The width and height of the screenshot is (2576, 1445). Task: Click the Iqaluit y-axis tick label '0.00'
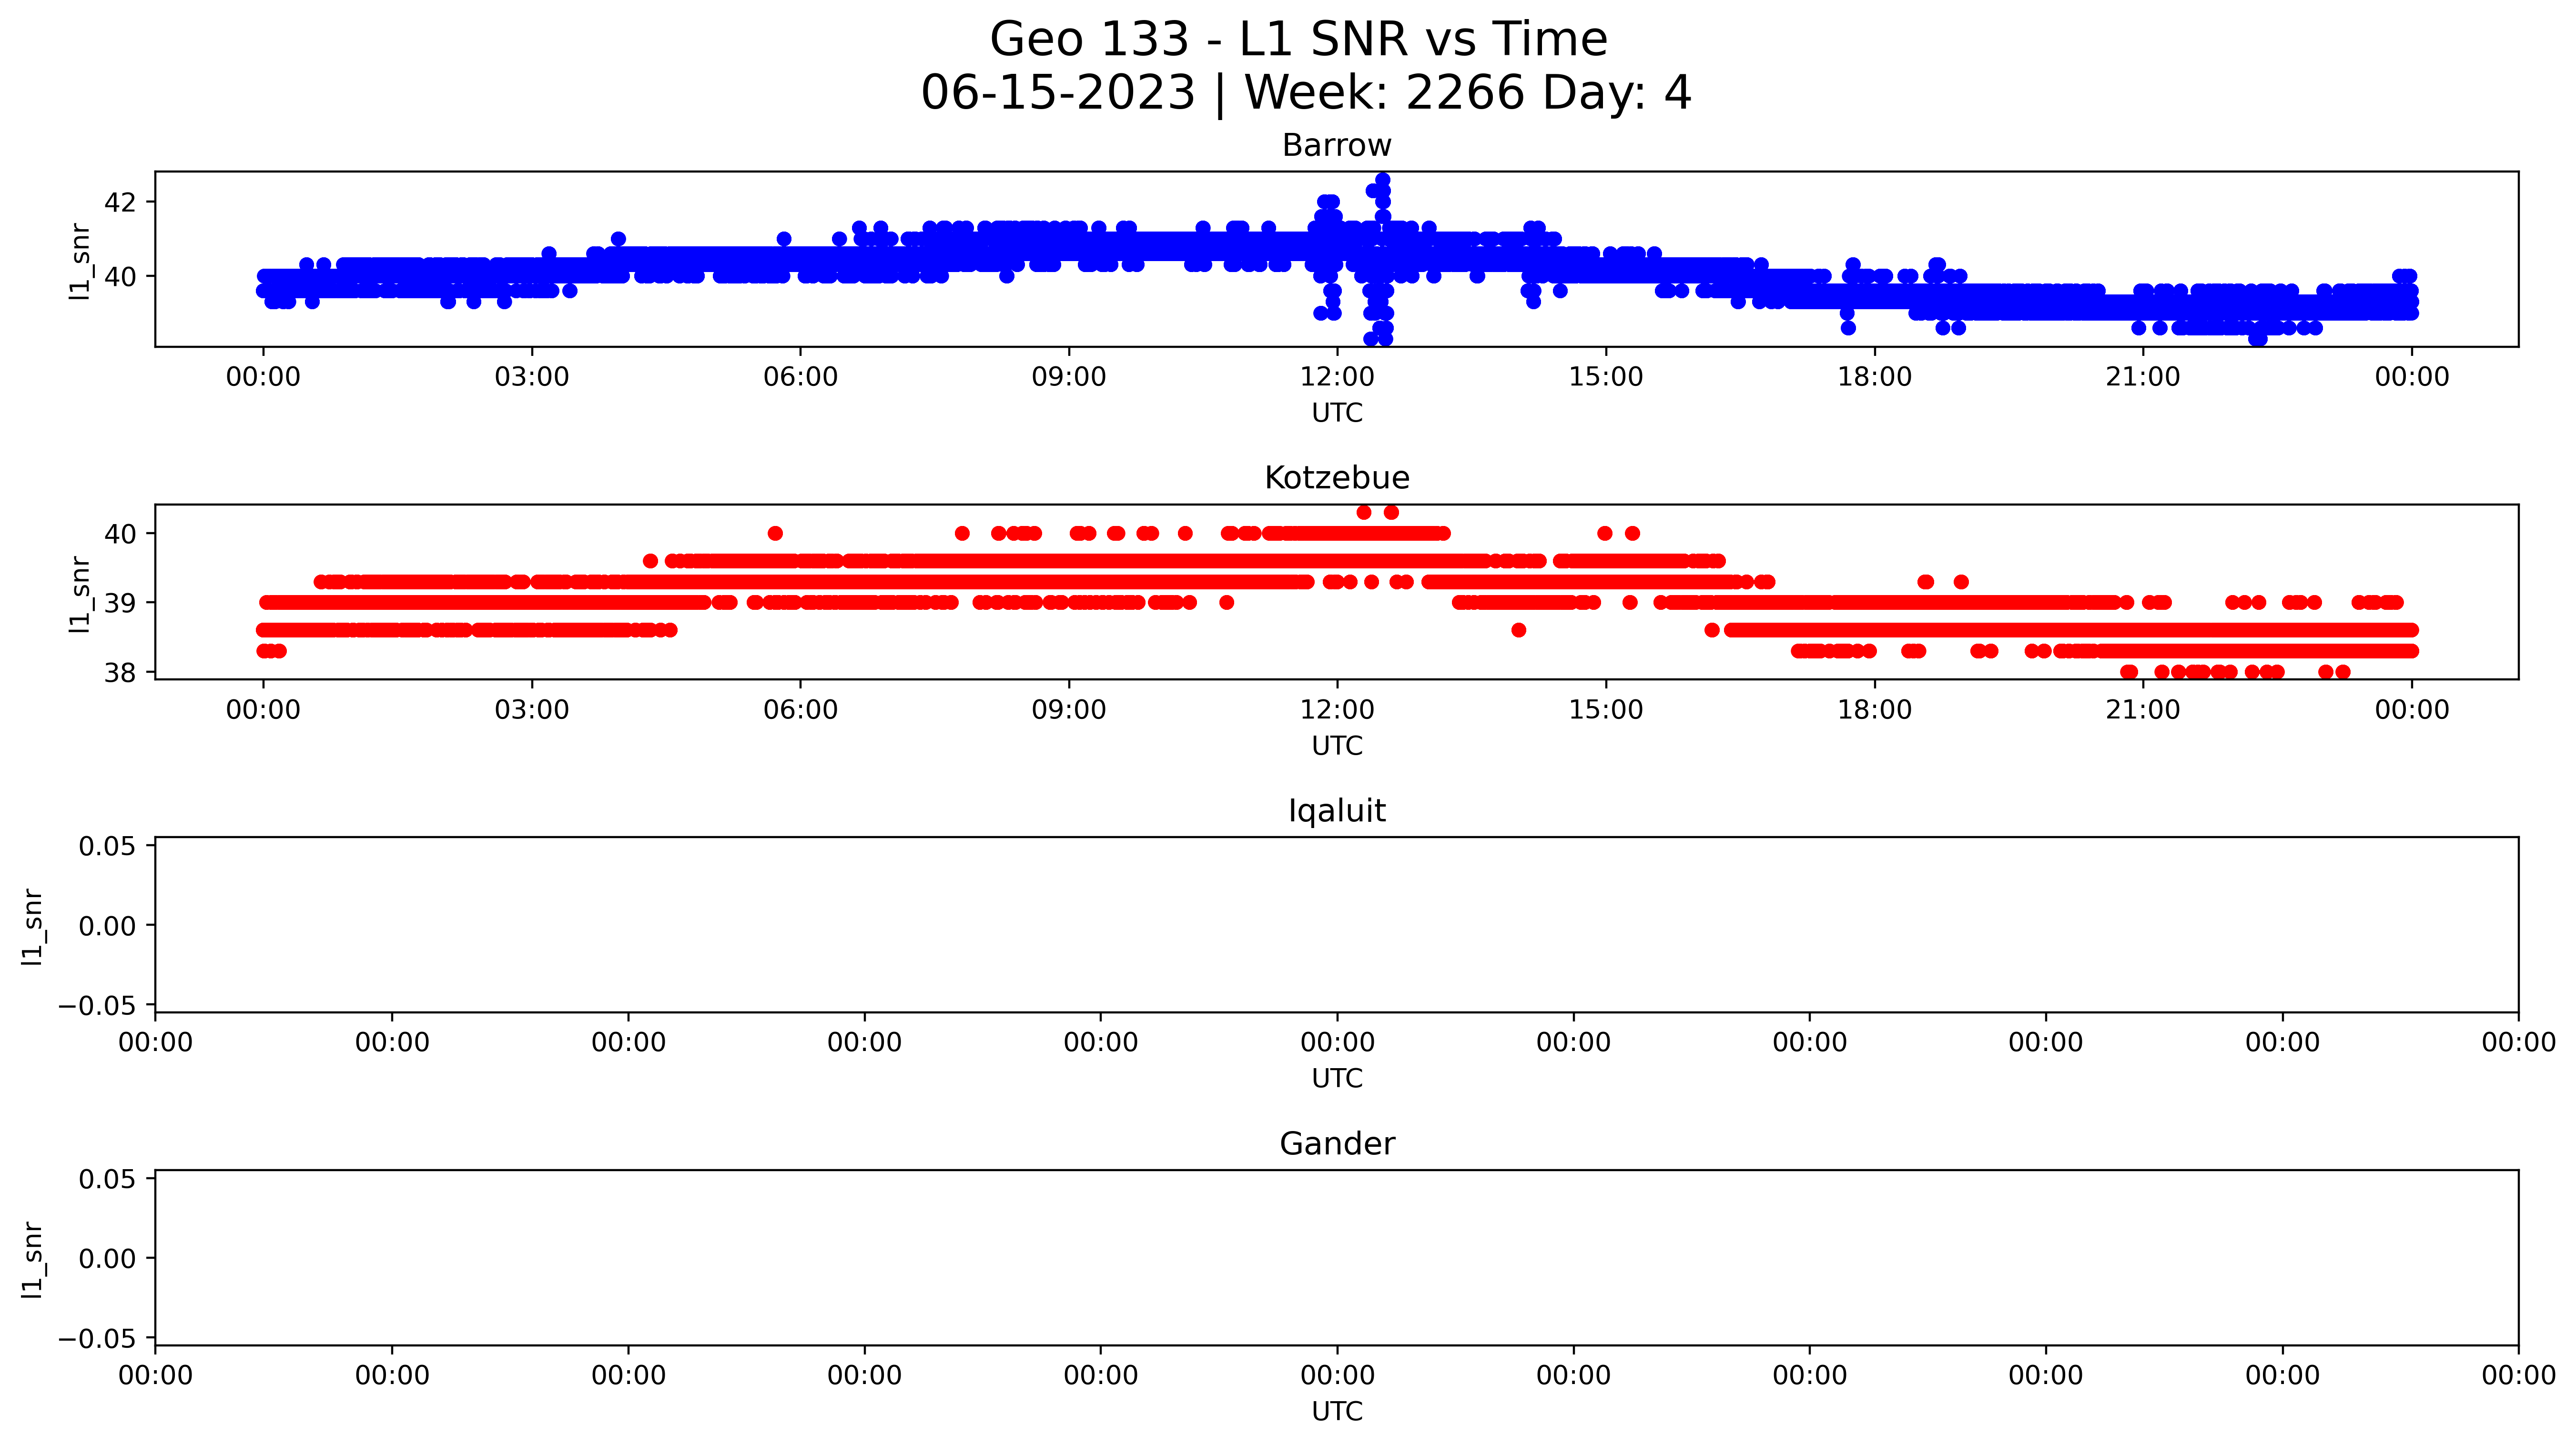pos(108,926)
